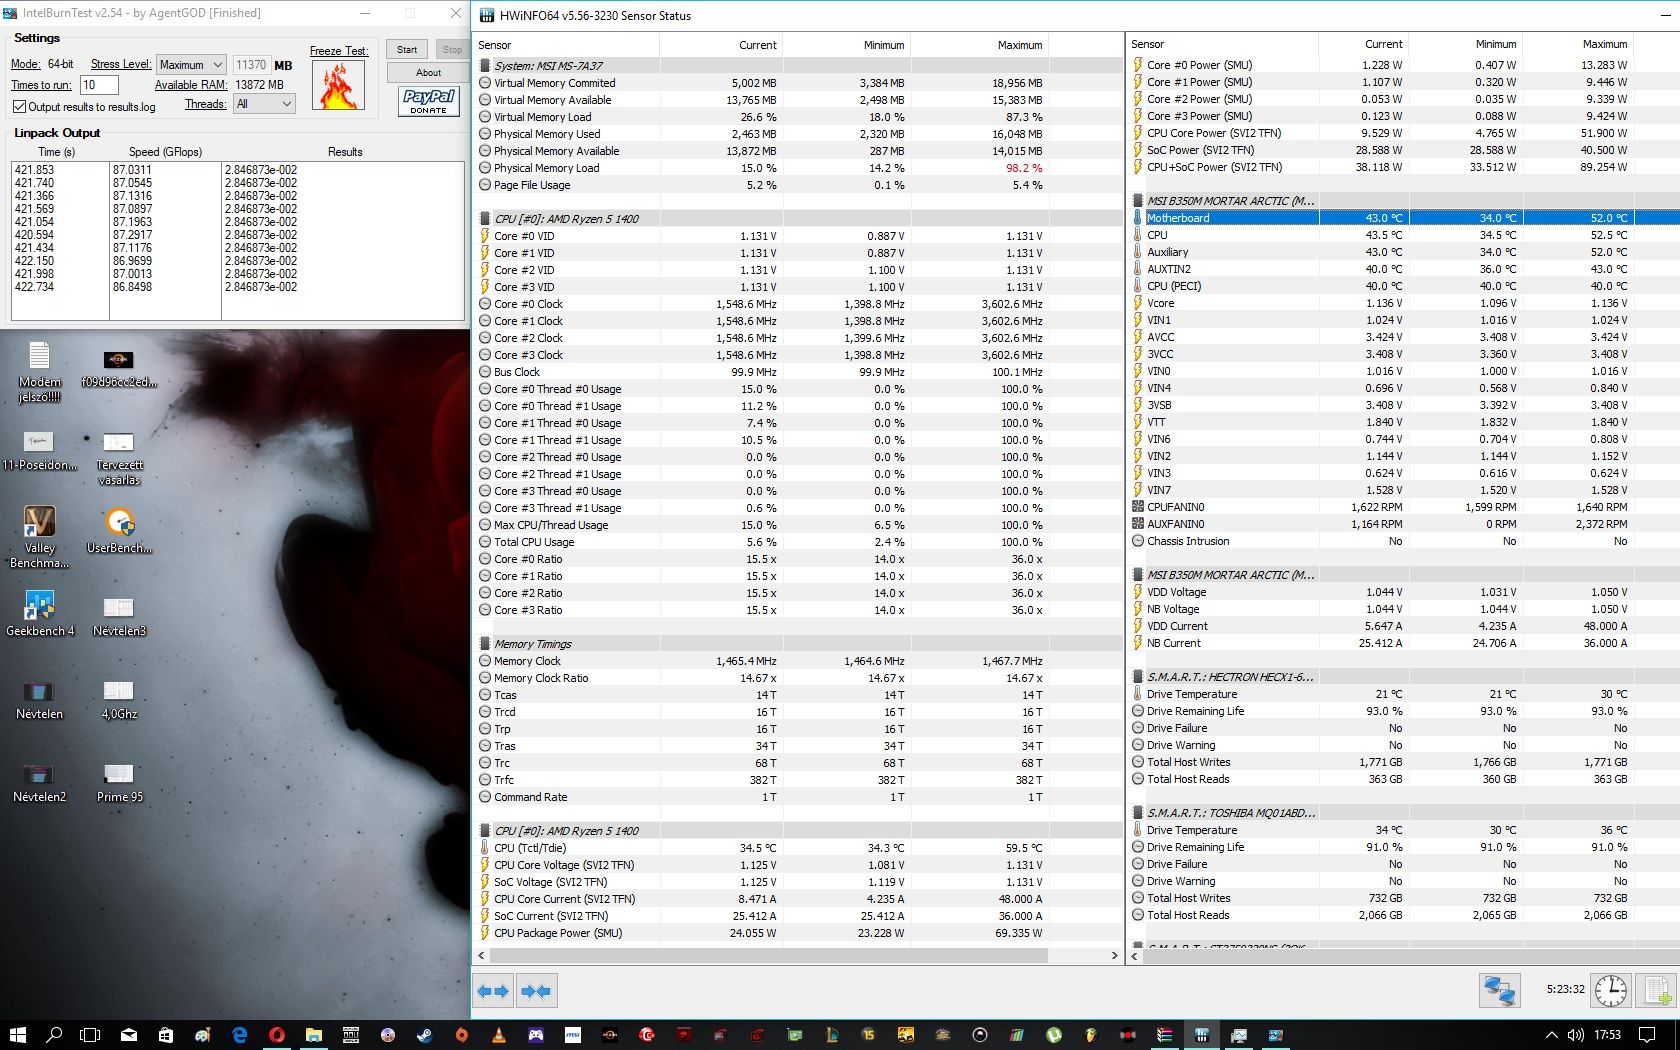Select the Motherboard temperature sensor row
Viewport: 1680px width, 1050px height.
(x=1403, y=218)
